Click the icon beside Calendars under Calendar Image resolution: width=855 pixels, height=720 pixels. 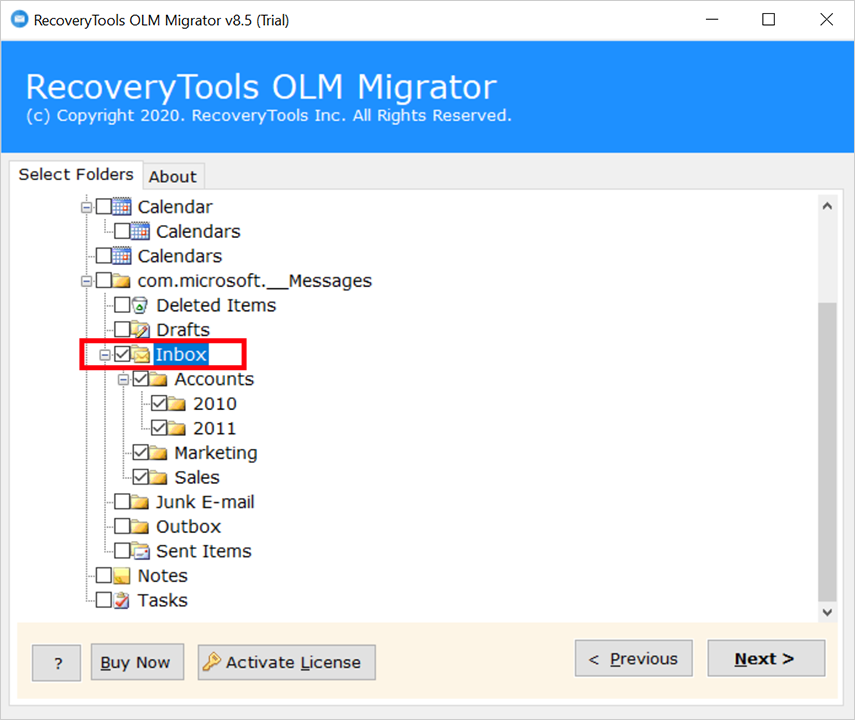tap(140, 231)
